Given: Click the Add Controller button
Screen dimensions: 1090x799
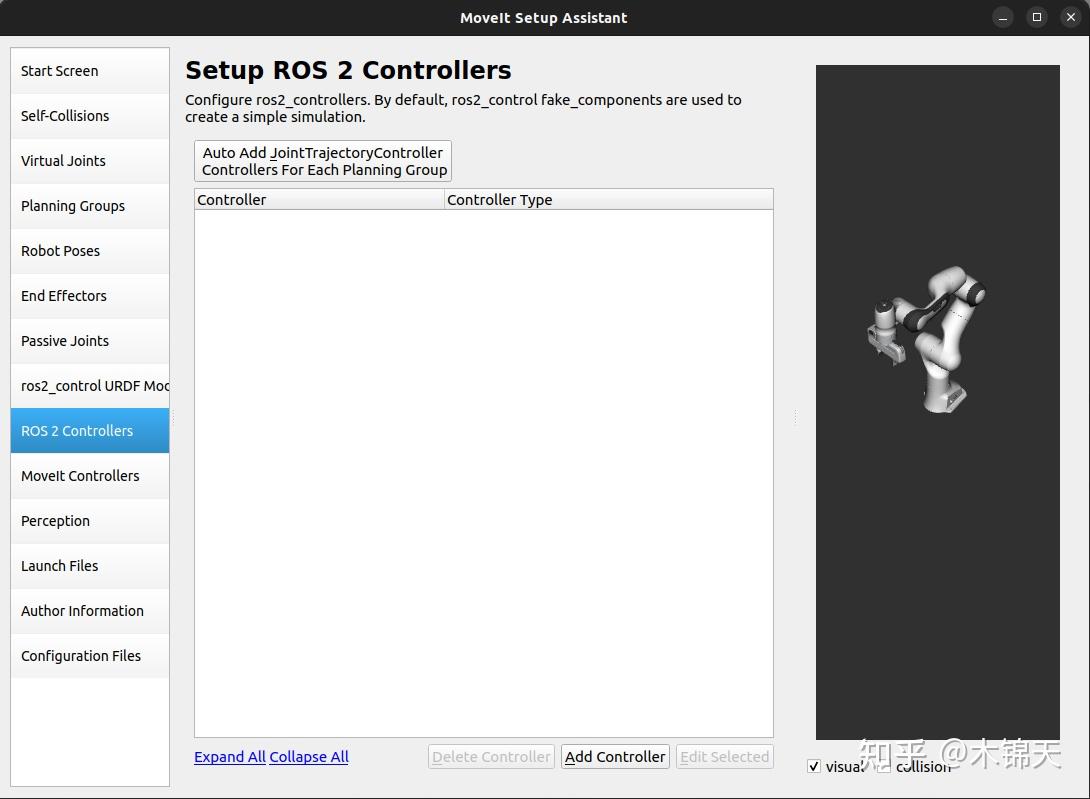Looking at the screenshot, I should click(x=614, y=757).
